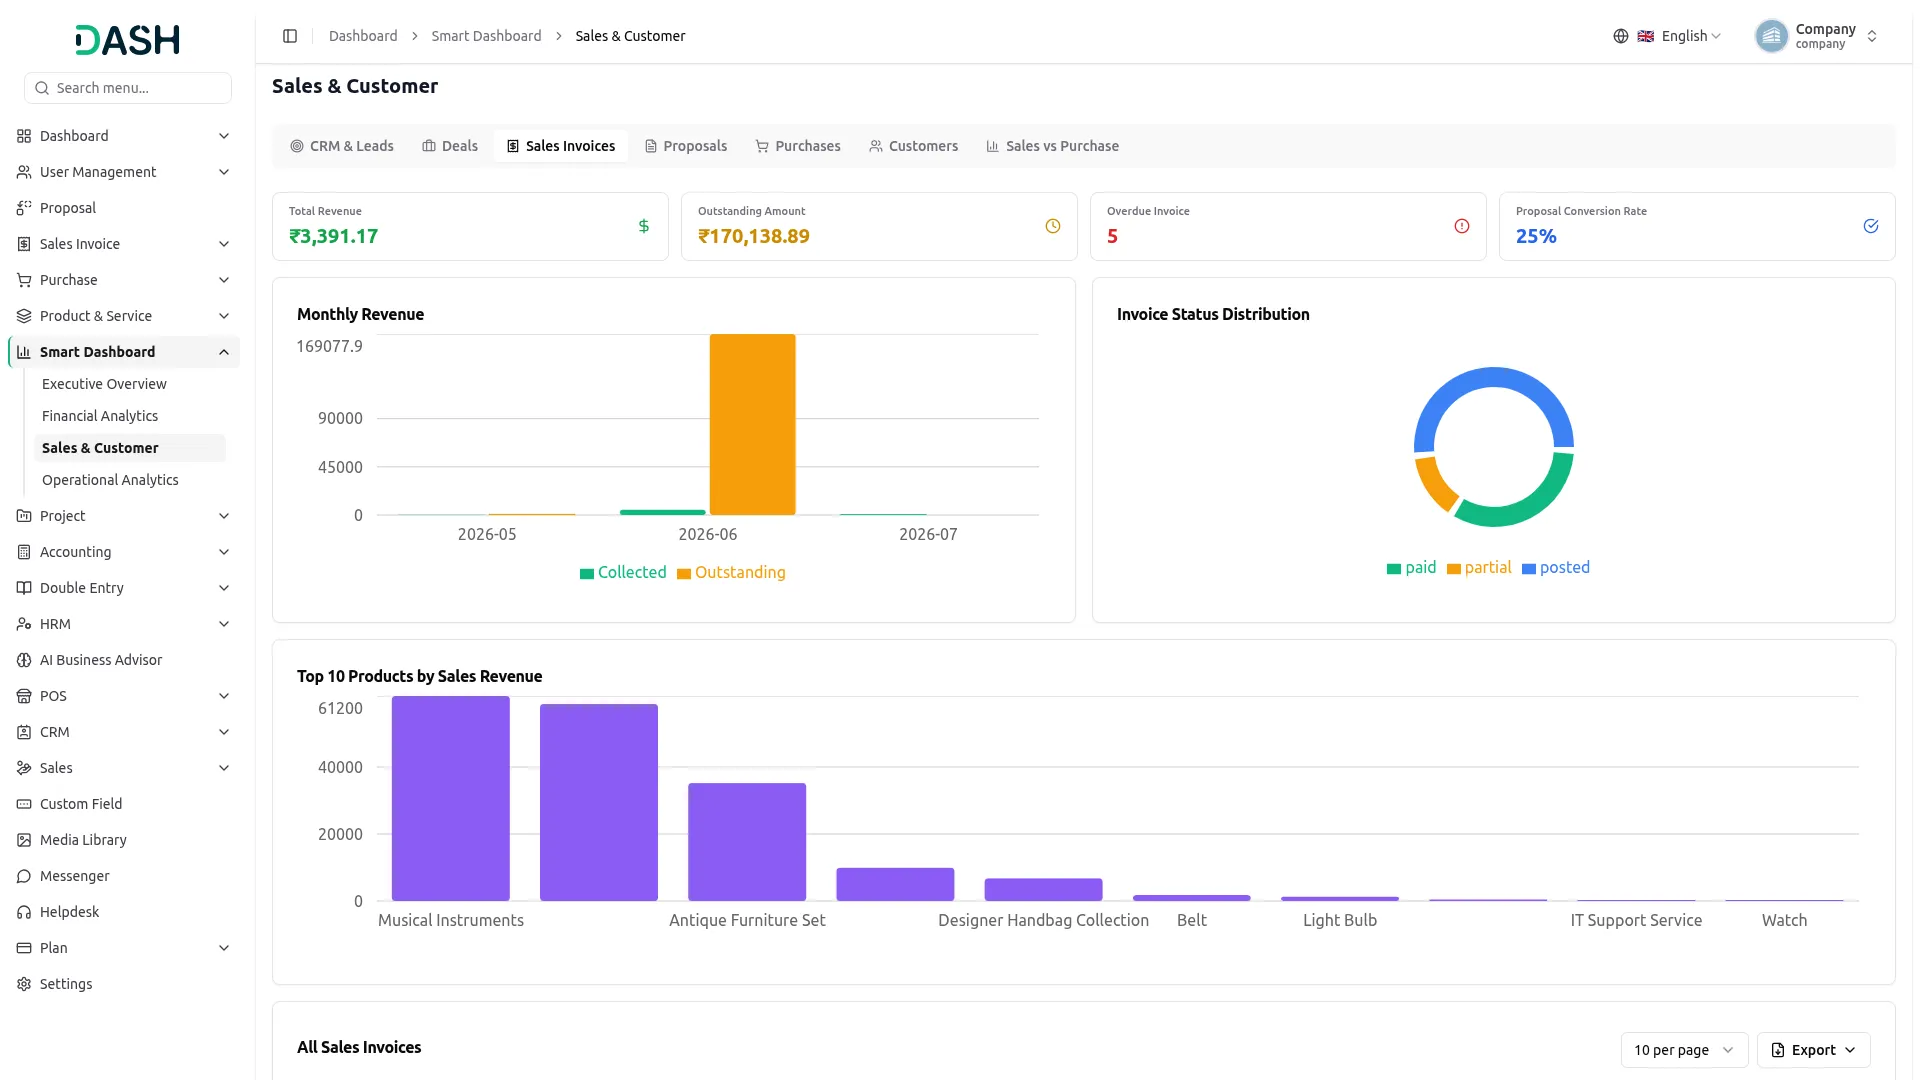Open the Export button menu

(x=1813, y=1050)
